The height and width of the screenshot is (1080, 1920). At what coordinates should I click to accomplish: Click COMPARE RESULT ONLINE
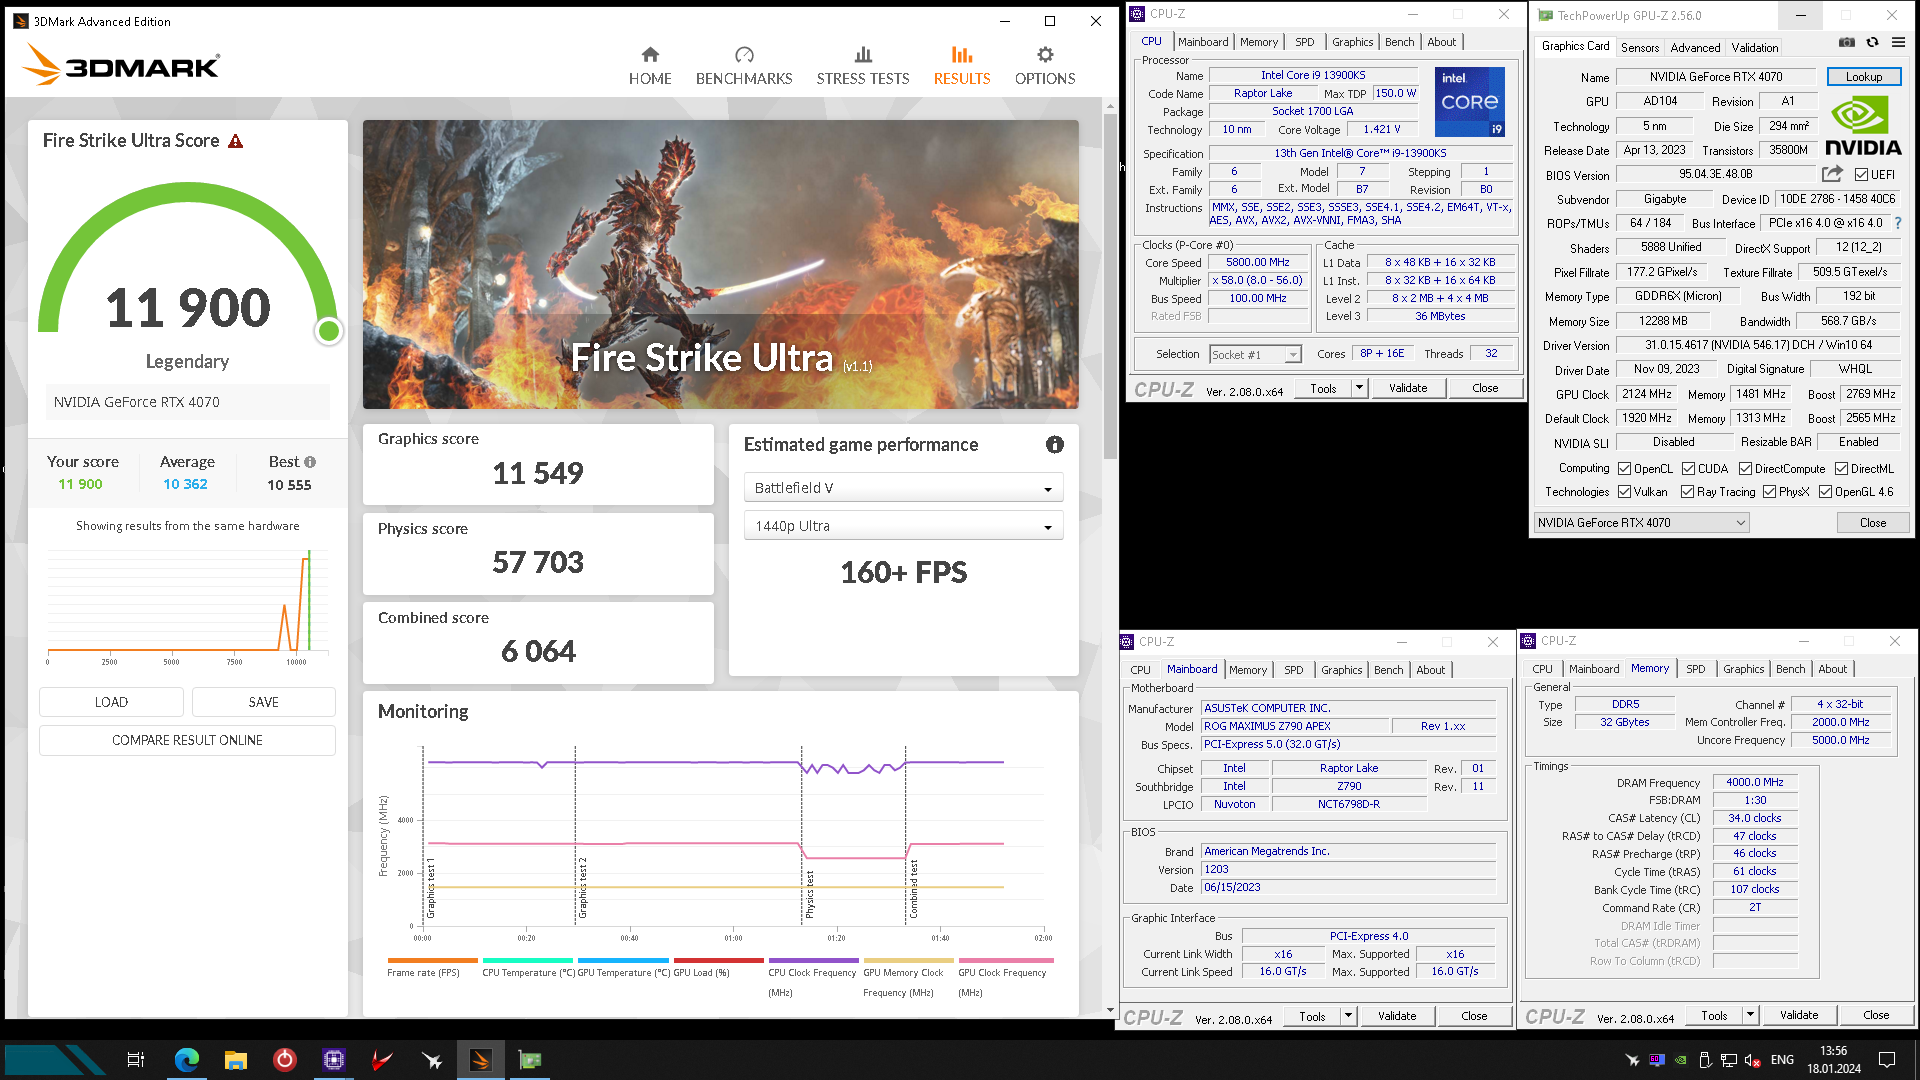point(187,740)
